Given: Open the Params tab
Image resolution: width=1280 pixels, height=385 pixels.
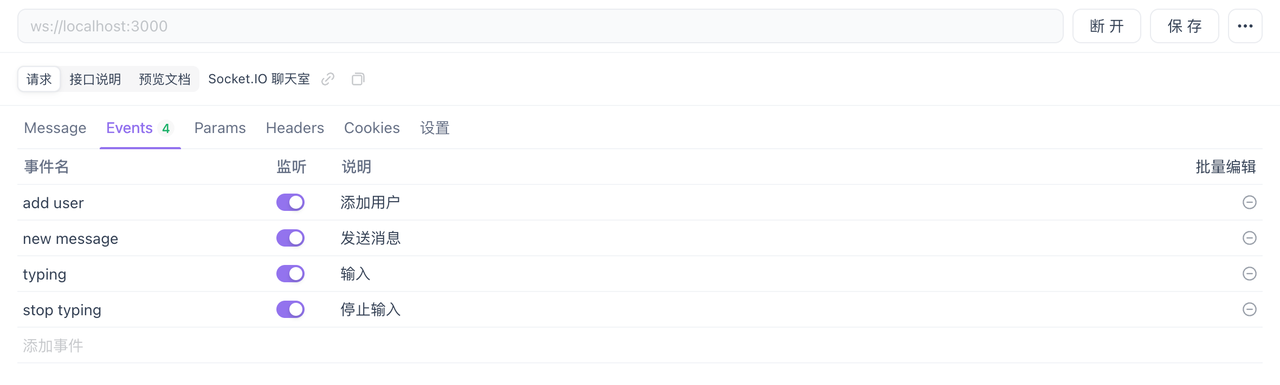Looking at the screenshot, I should [x=220, y=128].
